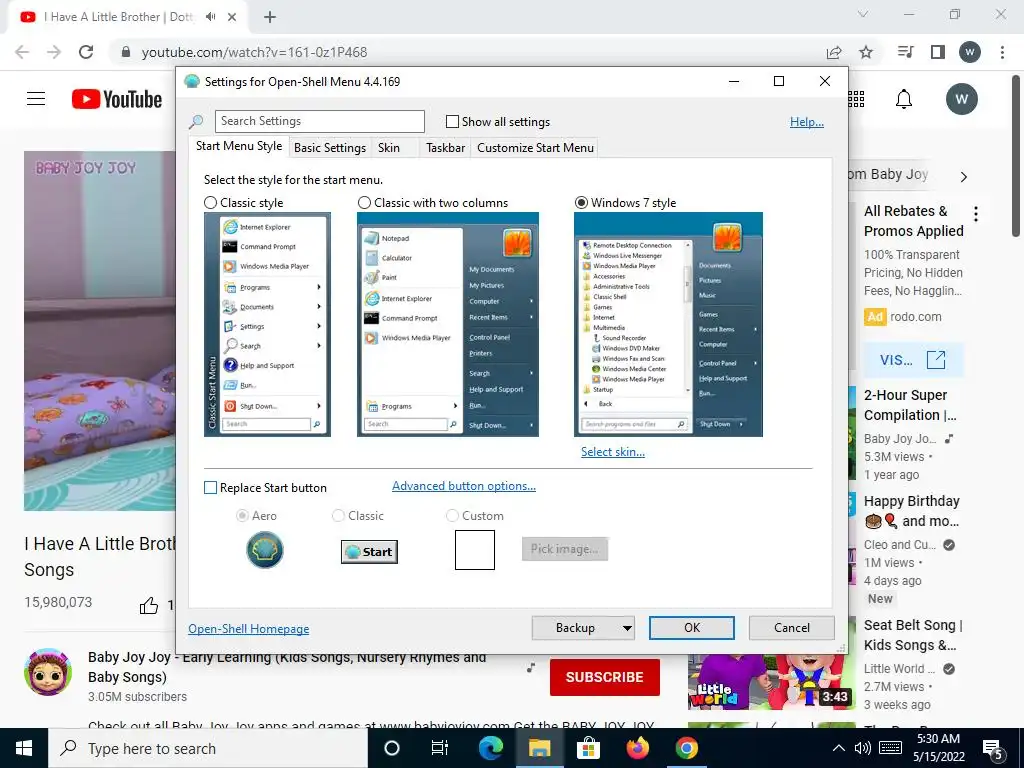Screen dimensions: 1024x768
Task: Click the ad's VIS... visit button
Action: [x=913, y=360]
